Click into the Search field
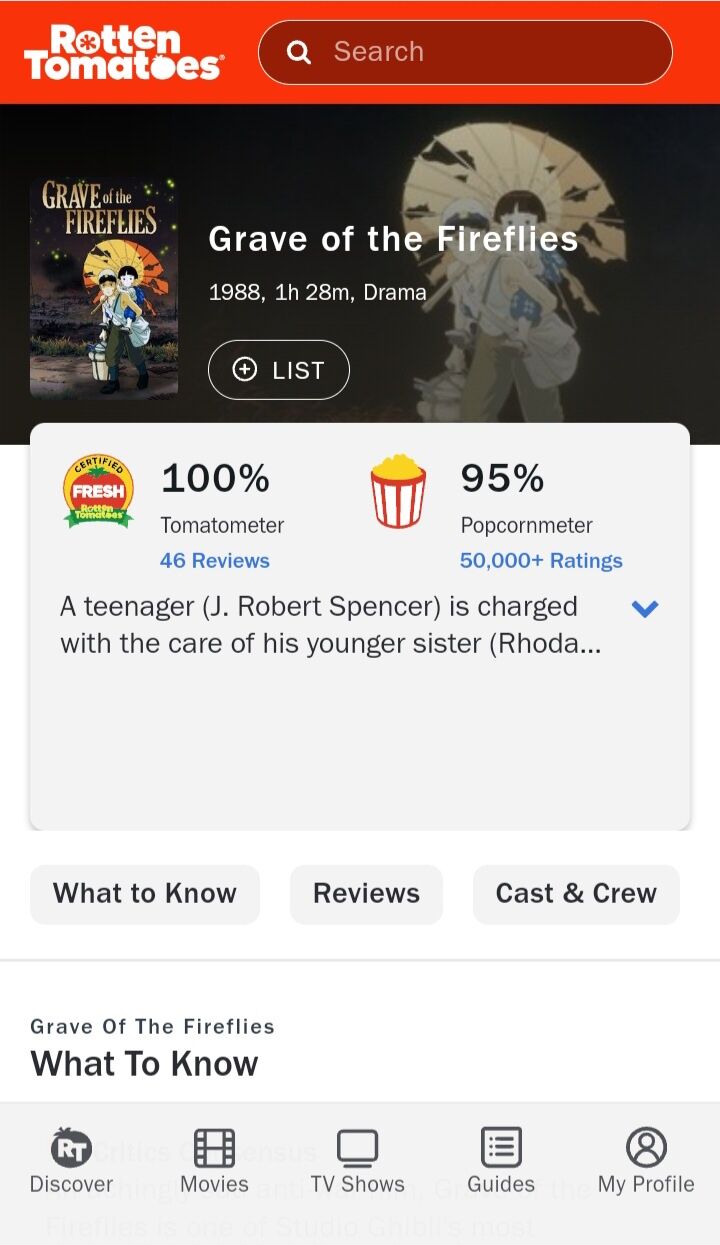The height and width of the screenshot is (1245, 720). [x=465, y=52]
